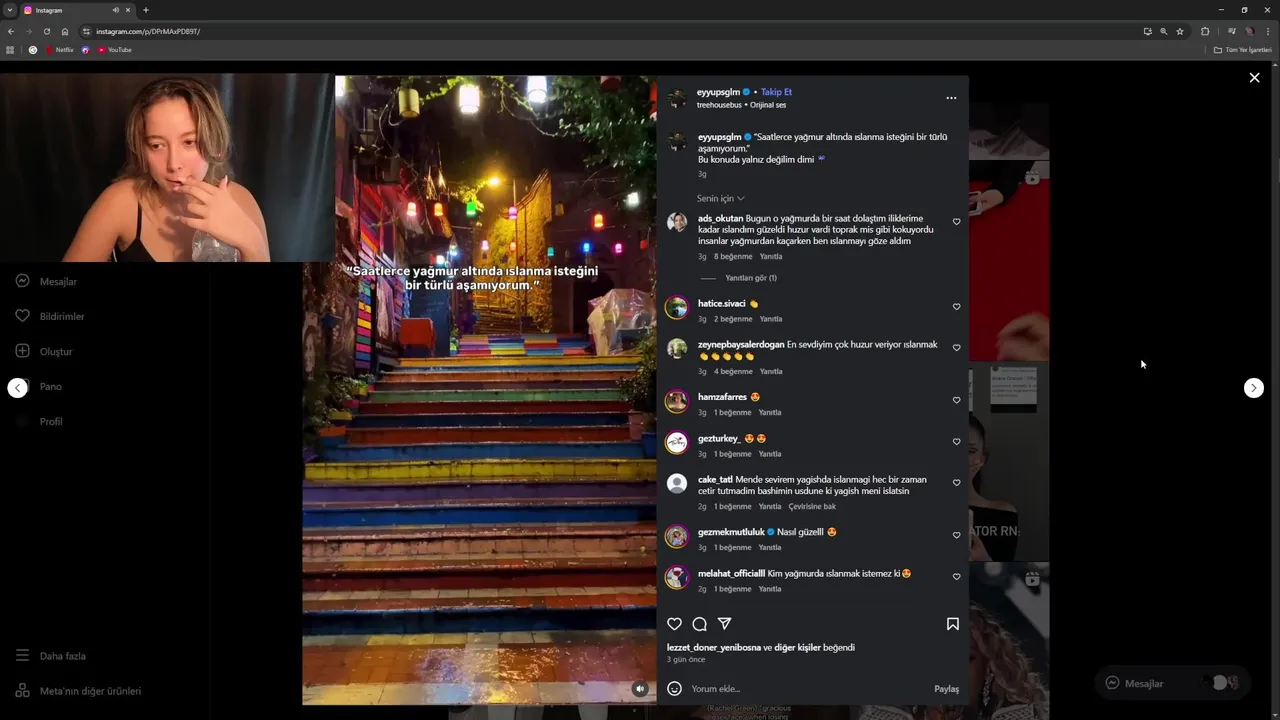Screen dimensions: 1280x720
Task: Reply to ads_okutan's comment with Yanıtla
Action: 771,257
